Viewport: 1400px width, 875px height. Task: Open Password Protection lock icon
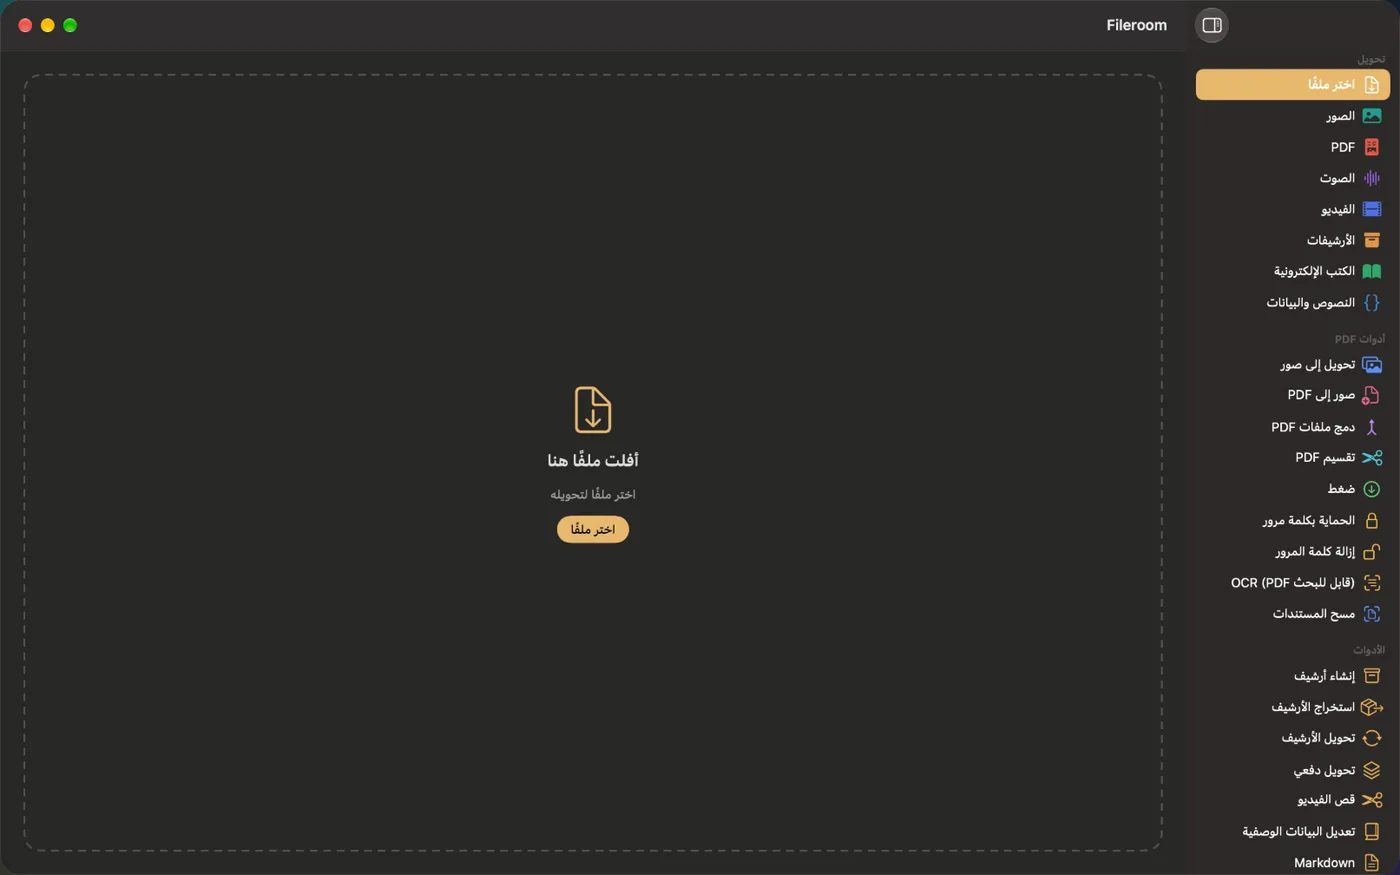coord(1372,520)
